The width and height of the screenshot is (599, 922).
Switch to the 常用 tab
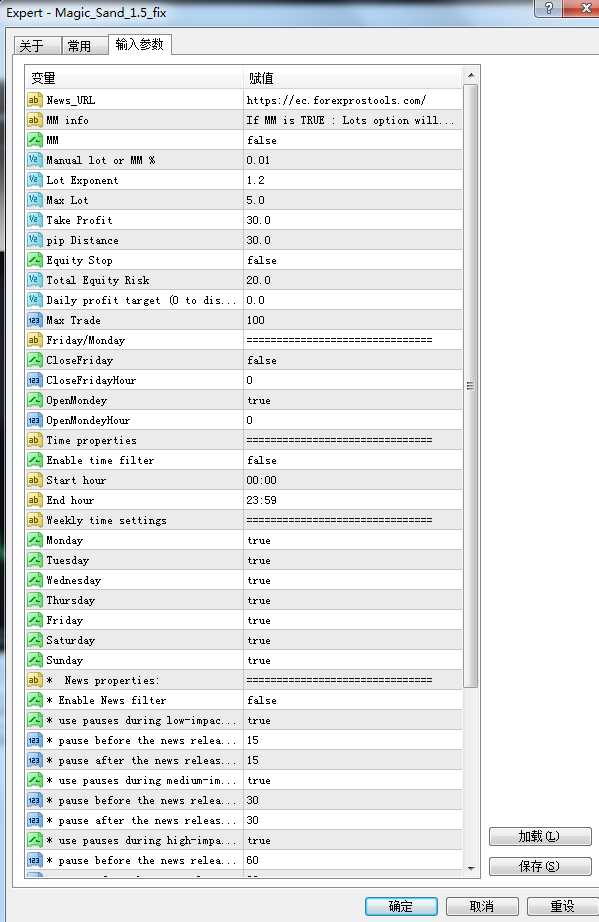click(x=79, y=46)
